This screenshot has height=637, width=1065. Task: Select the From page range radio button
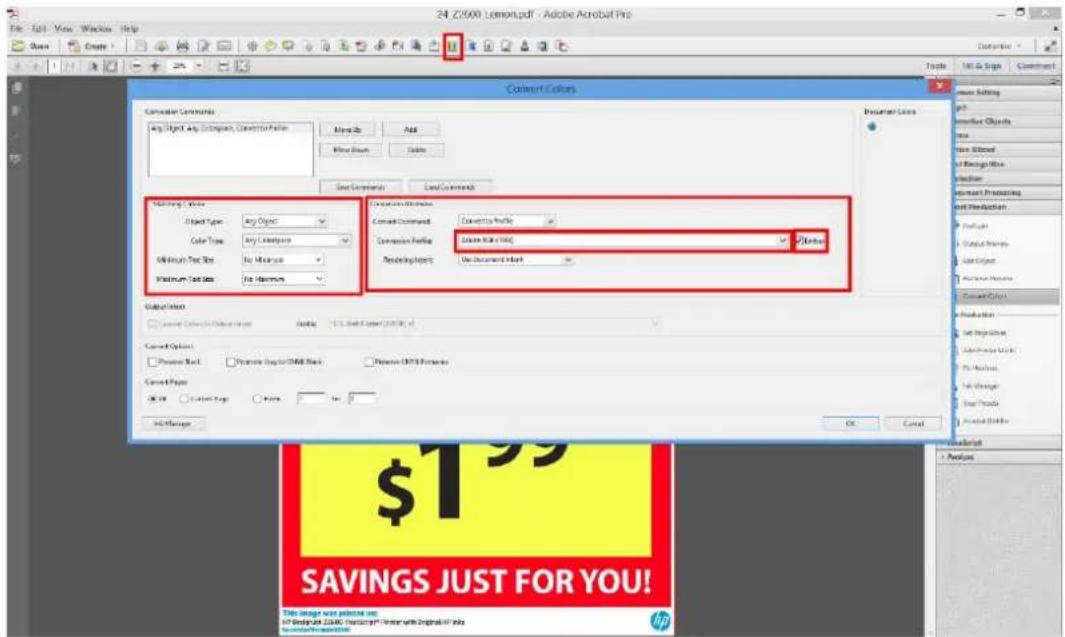click(x=257, y=399)
